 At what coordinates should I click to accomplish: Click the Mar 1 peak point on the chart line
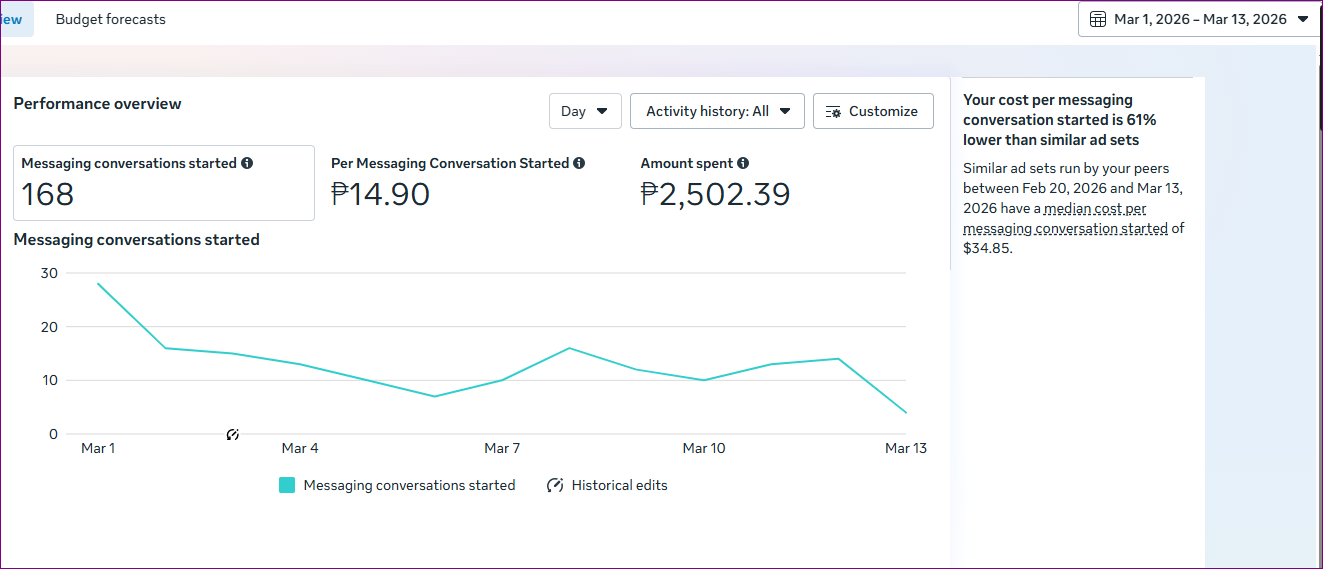(x=98, y=284)
